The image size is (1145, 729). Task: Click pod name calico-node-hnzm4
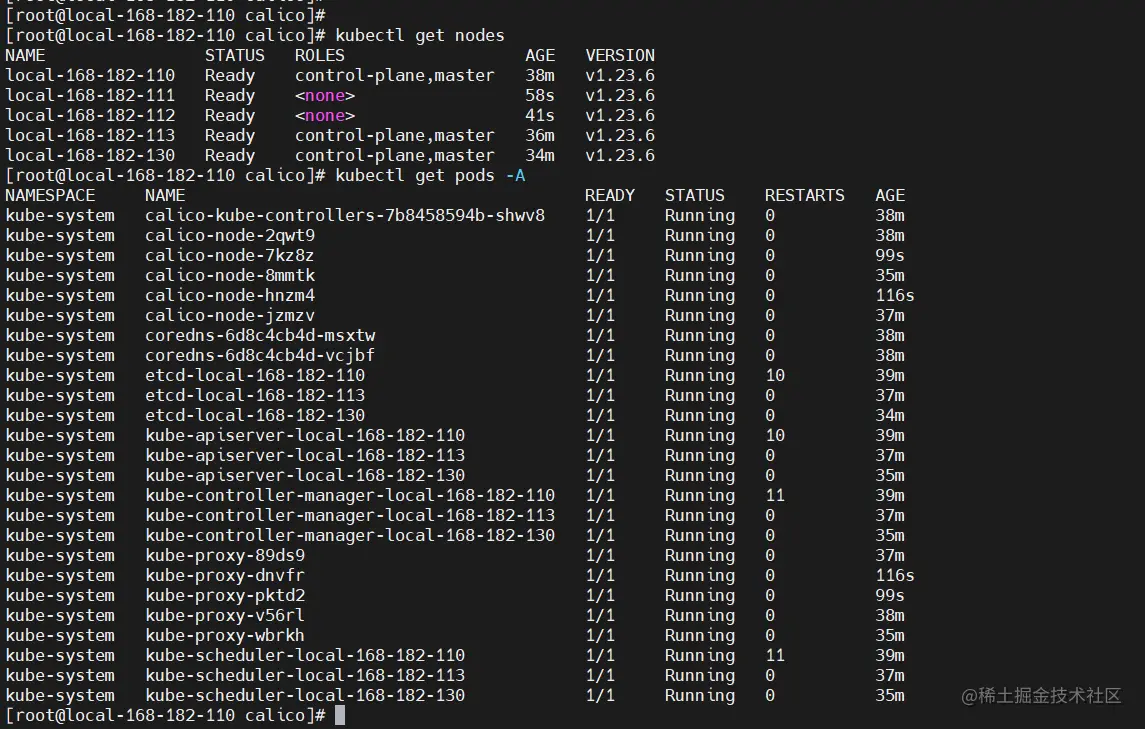pos(230,295)
